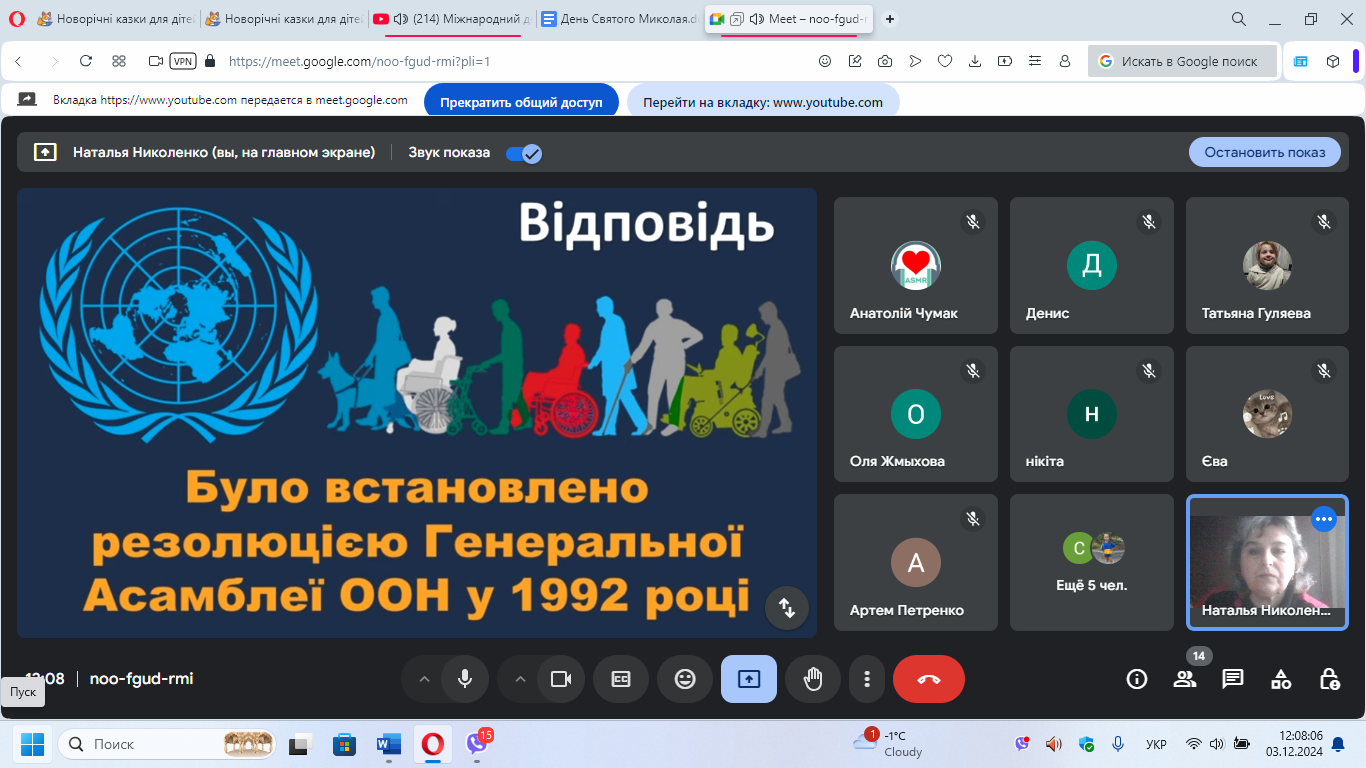Open Windows Start button
The image size is (1366, 768).
[x=32, y=744]
